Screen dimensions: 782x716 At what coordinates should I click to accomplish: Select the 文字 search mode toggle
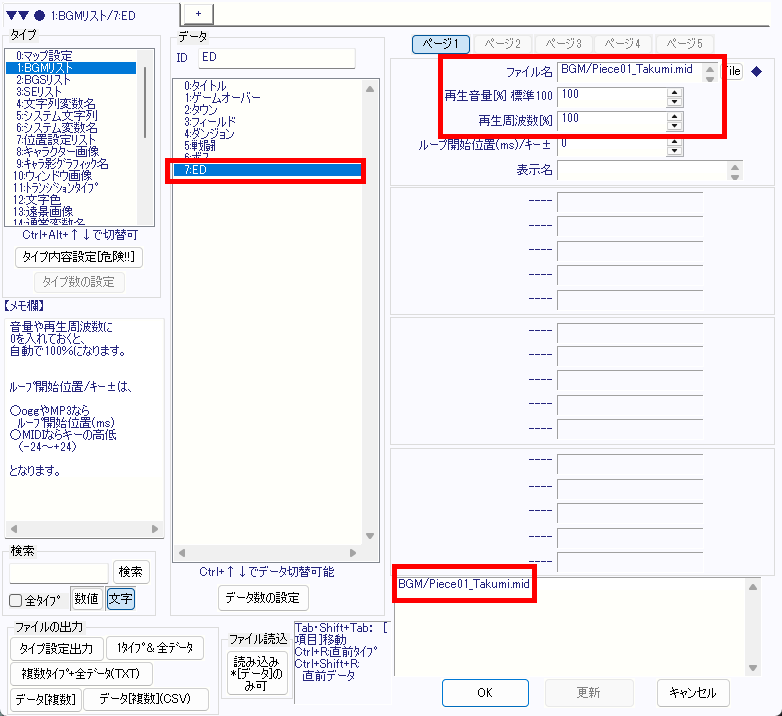click(120, 599)
